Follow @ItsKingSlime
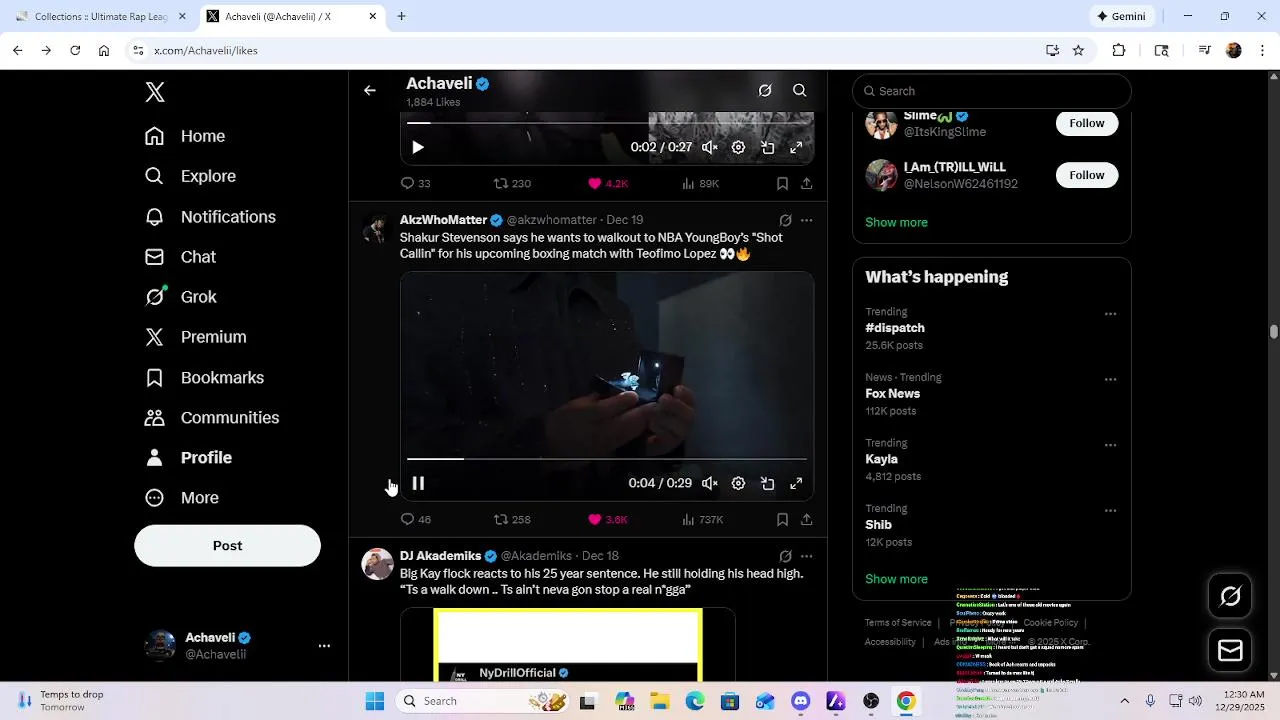Viewport: 1280px width, 720px height. click(1086, 123)
